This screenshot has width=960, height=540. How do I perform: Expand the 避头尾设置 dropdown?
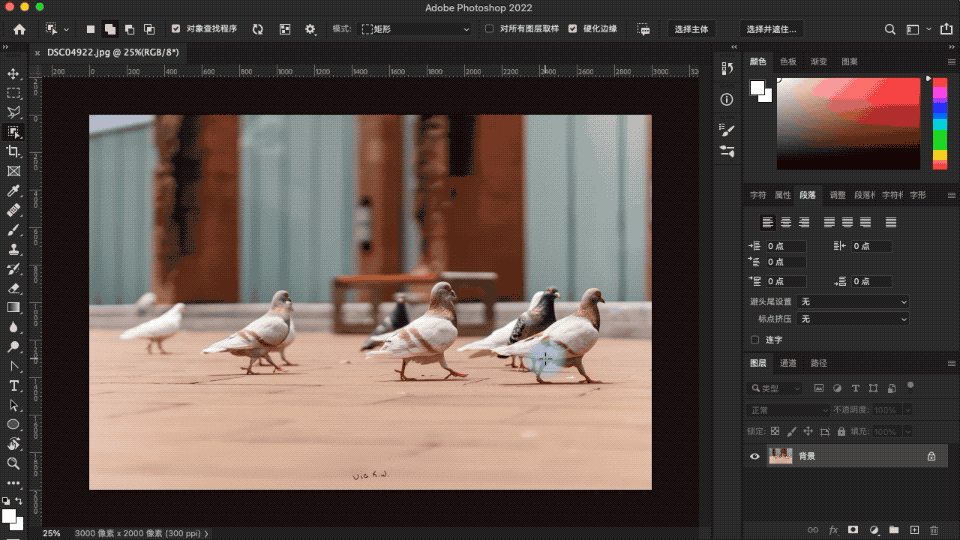coord(853,301)
